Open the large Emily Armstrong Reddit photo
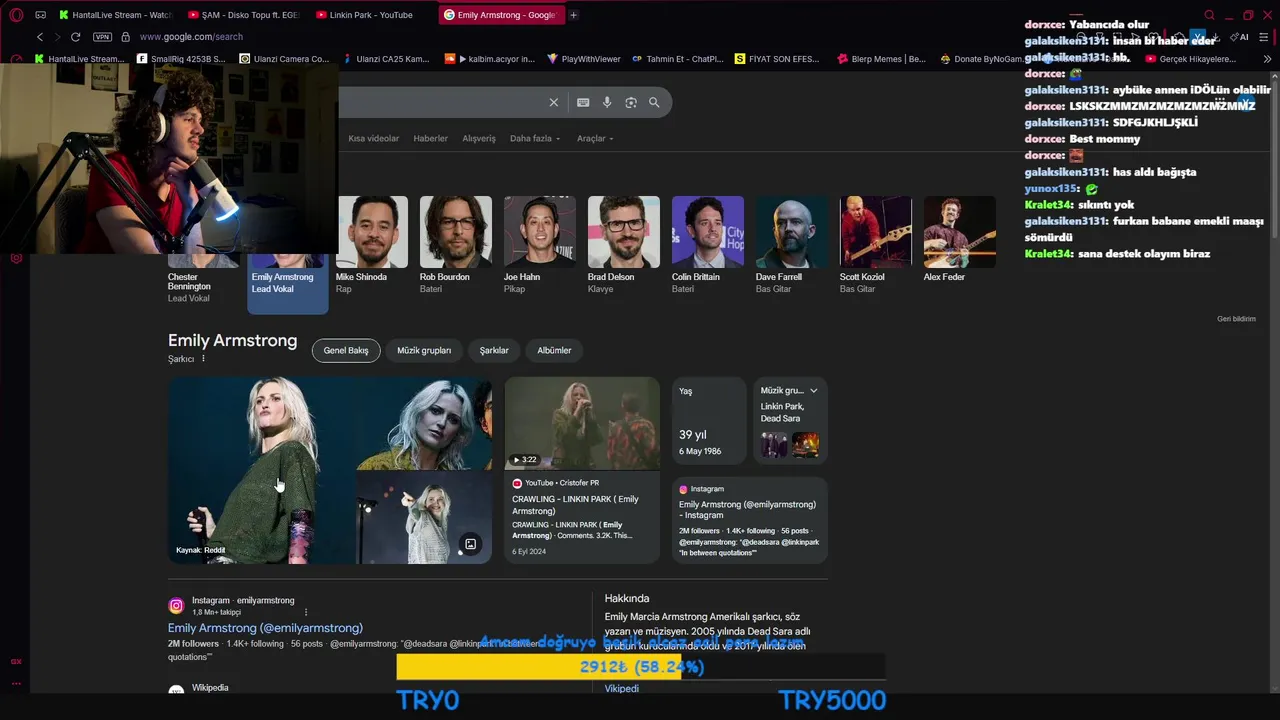The height and width of the screenshot is (720, 1280). point(261,470)
